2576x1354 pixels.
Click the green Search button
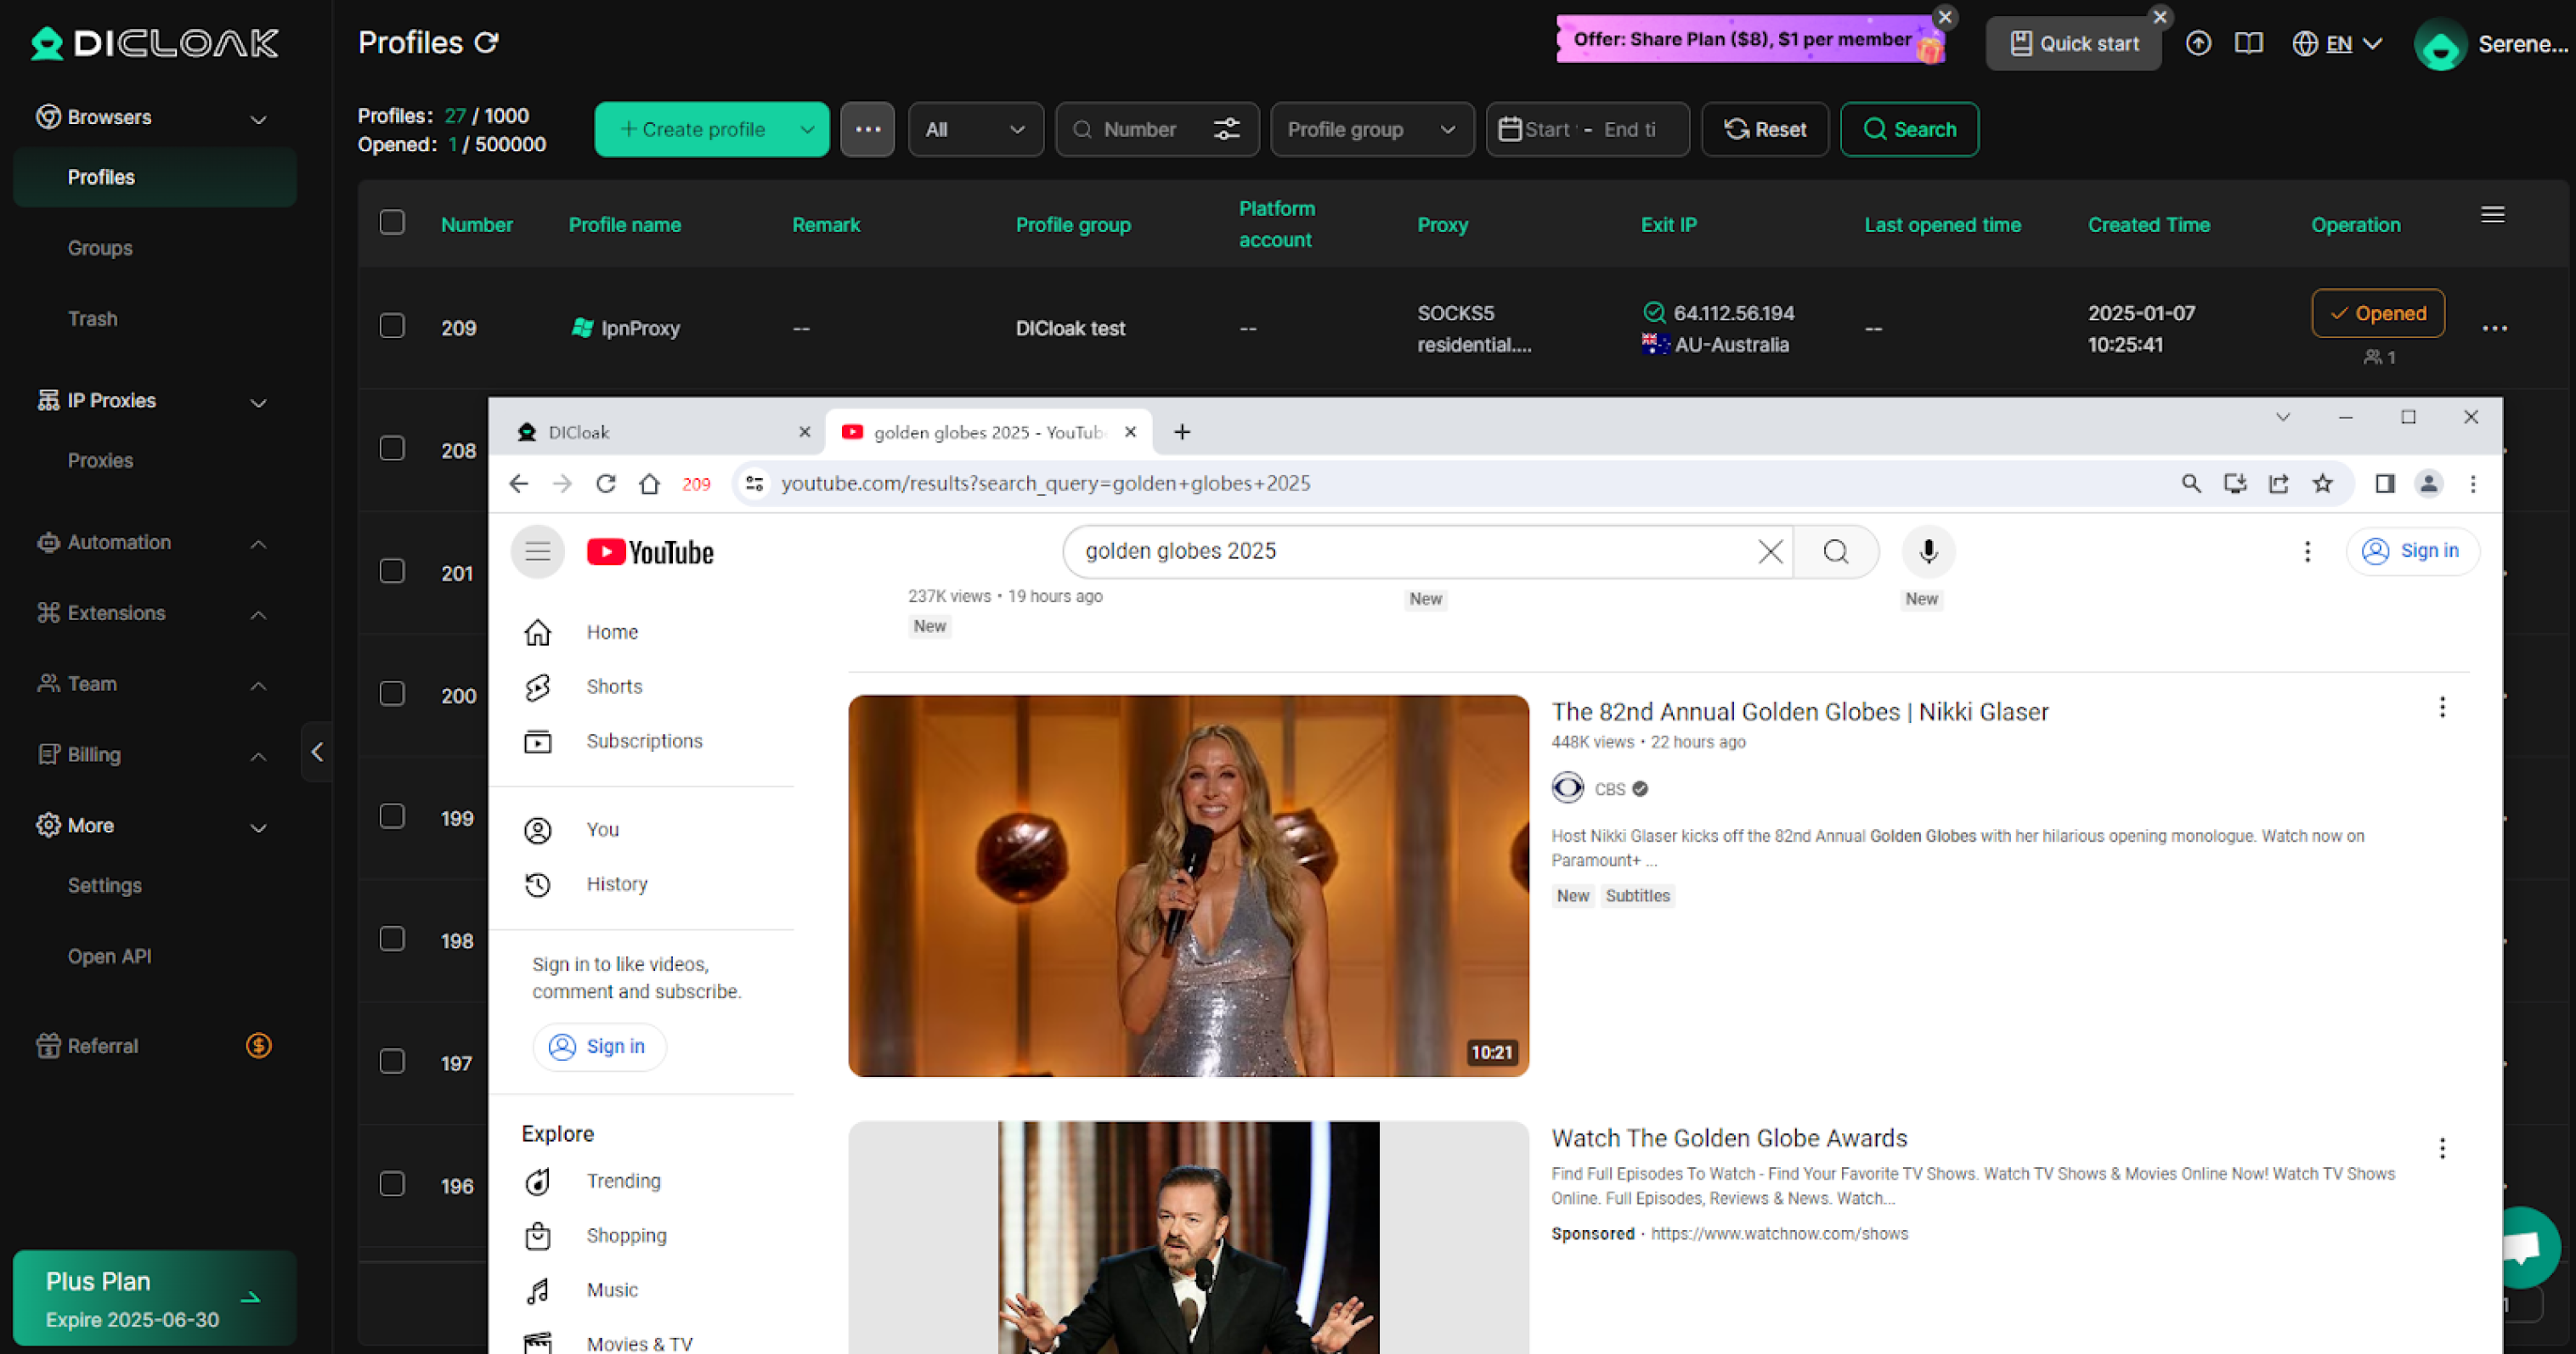[1909, 129]
